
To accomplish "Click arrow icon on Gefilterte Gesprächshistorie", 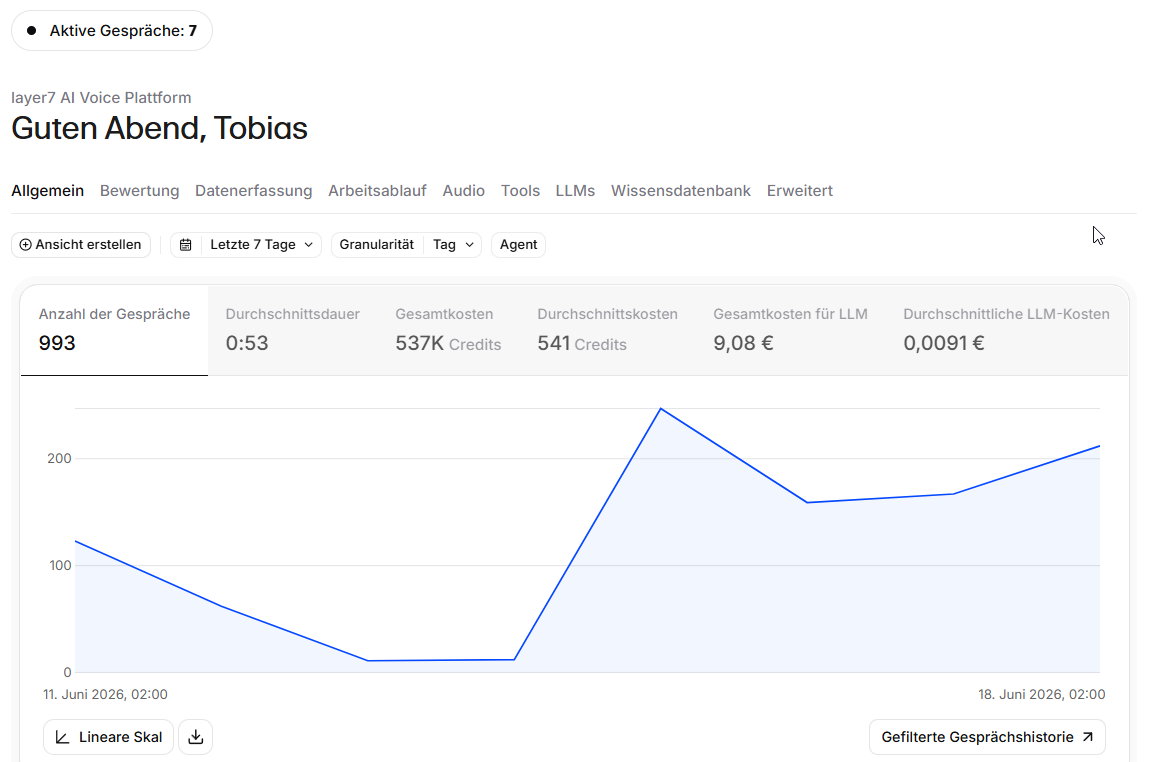I will pyautogui.click(x=1088, y=737).
